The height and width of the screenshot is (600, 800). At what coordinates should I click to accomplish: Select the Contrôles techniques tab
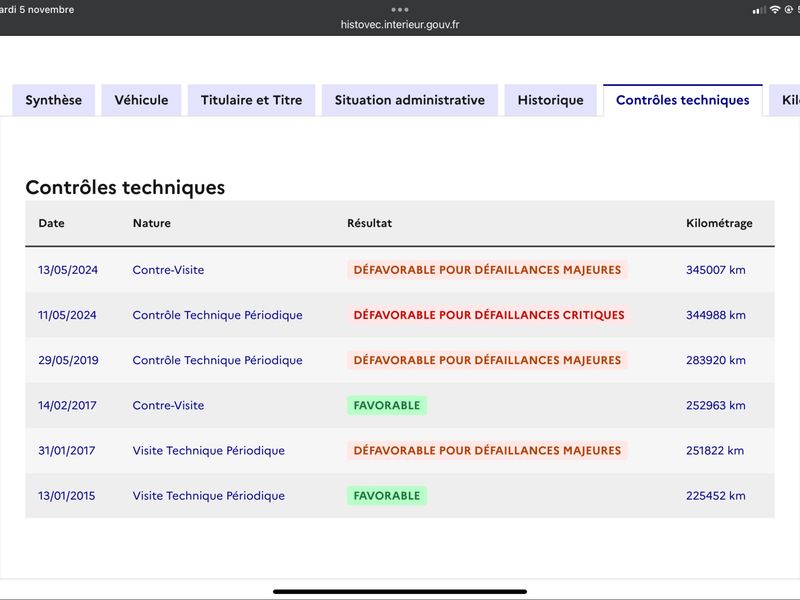[x=683, y=100]
